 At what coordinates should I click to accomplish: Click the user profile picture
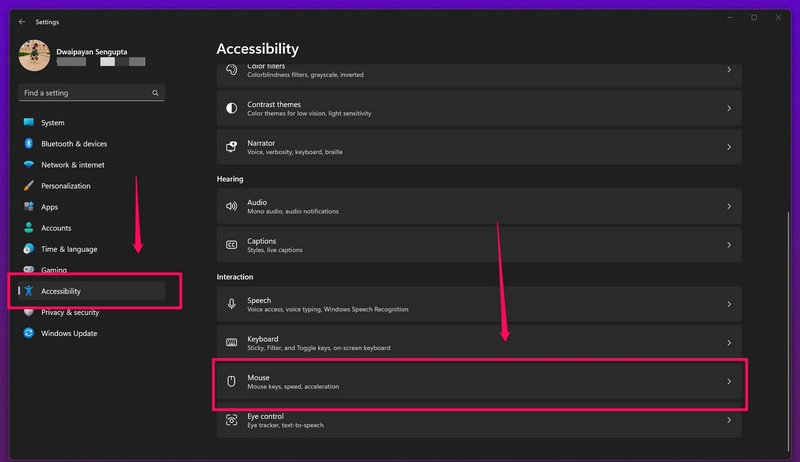pos(35,55)
